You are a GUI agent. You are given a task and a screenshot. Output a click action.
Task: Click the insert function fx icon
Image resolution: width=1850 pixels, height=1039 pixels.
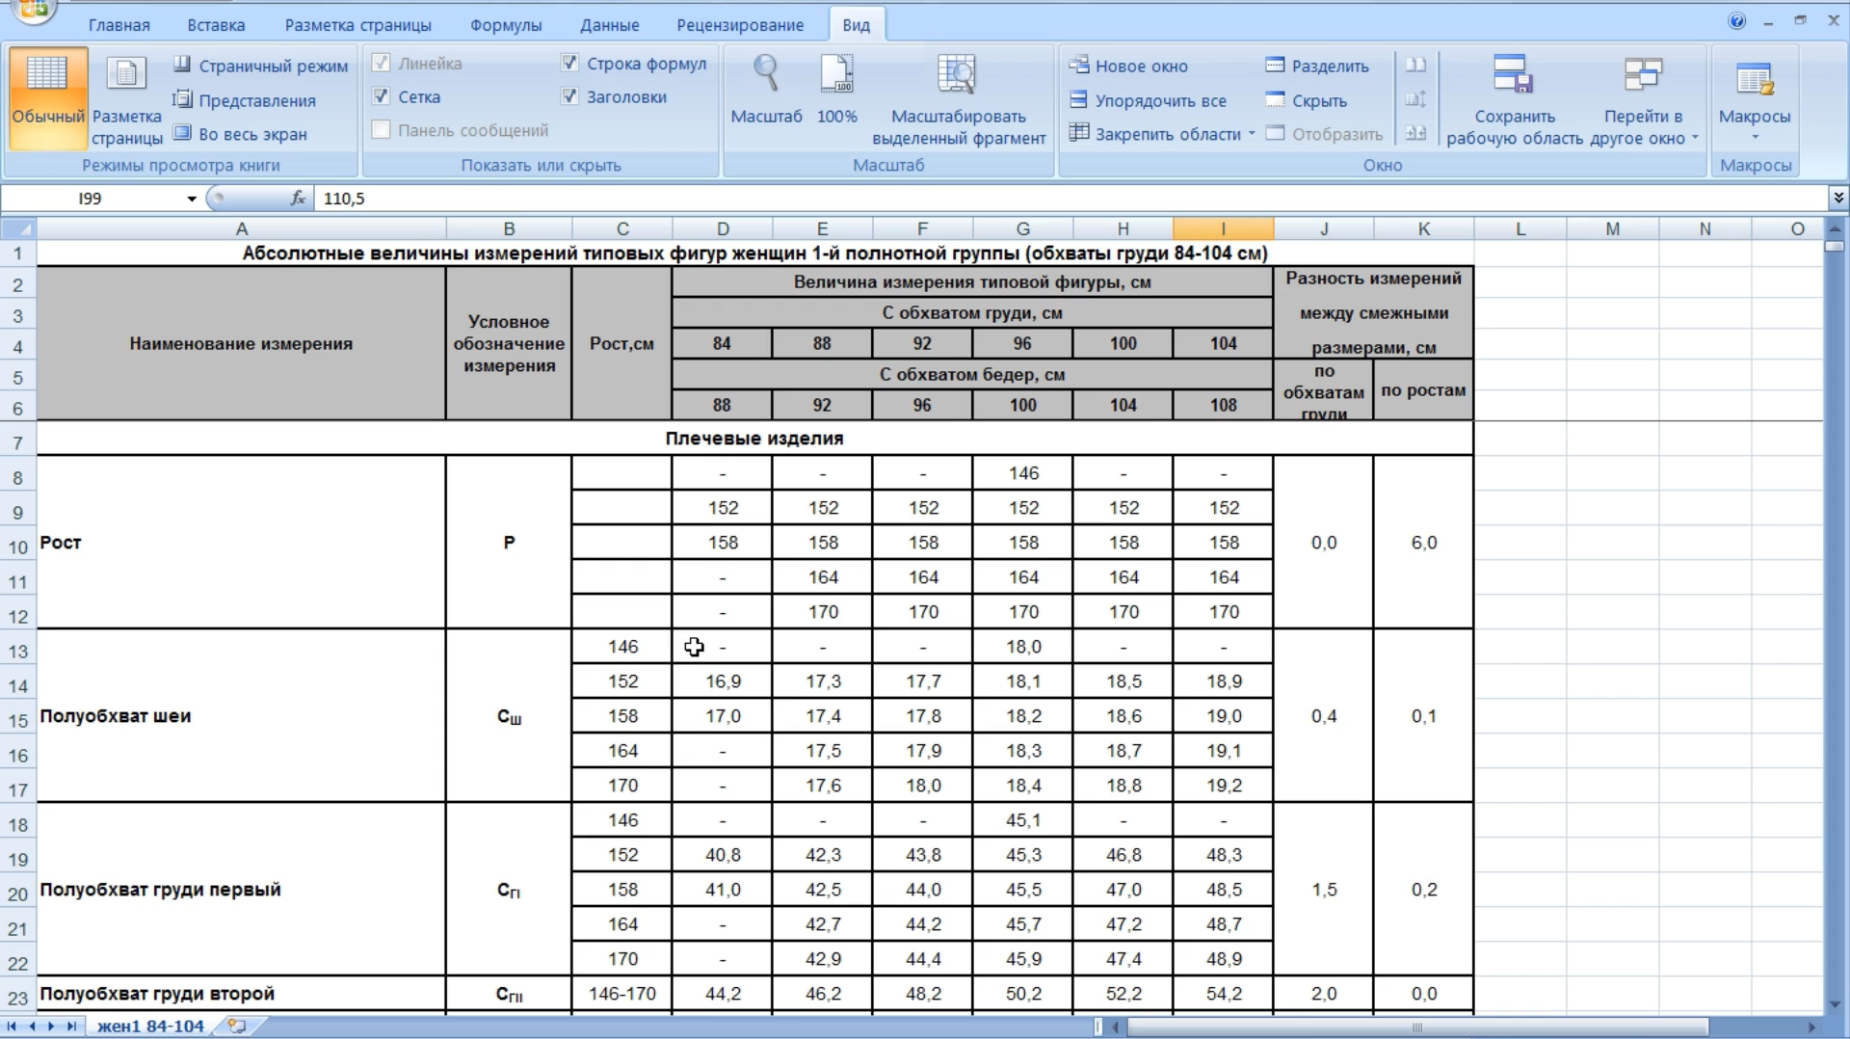298,198
